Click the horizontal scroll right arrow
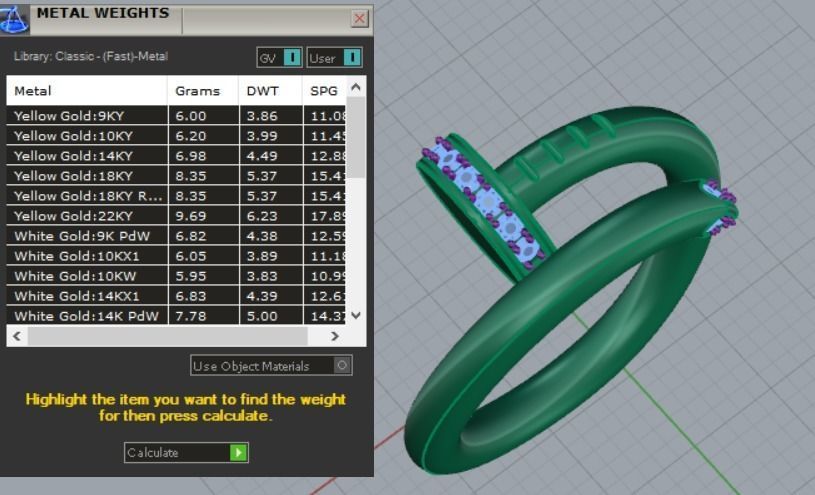The width and height of the screenshot is (815, 495). (x=335, y=336)
